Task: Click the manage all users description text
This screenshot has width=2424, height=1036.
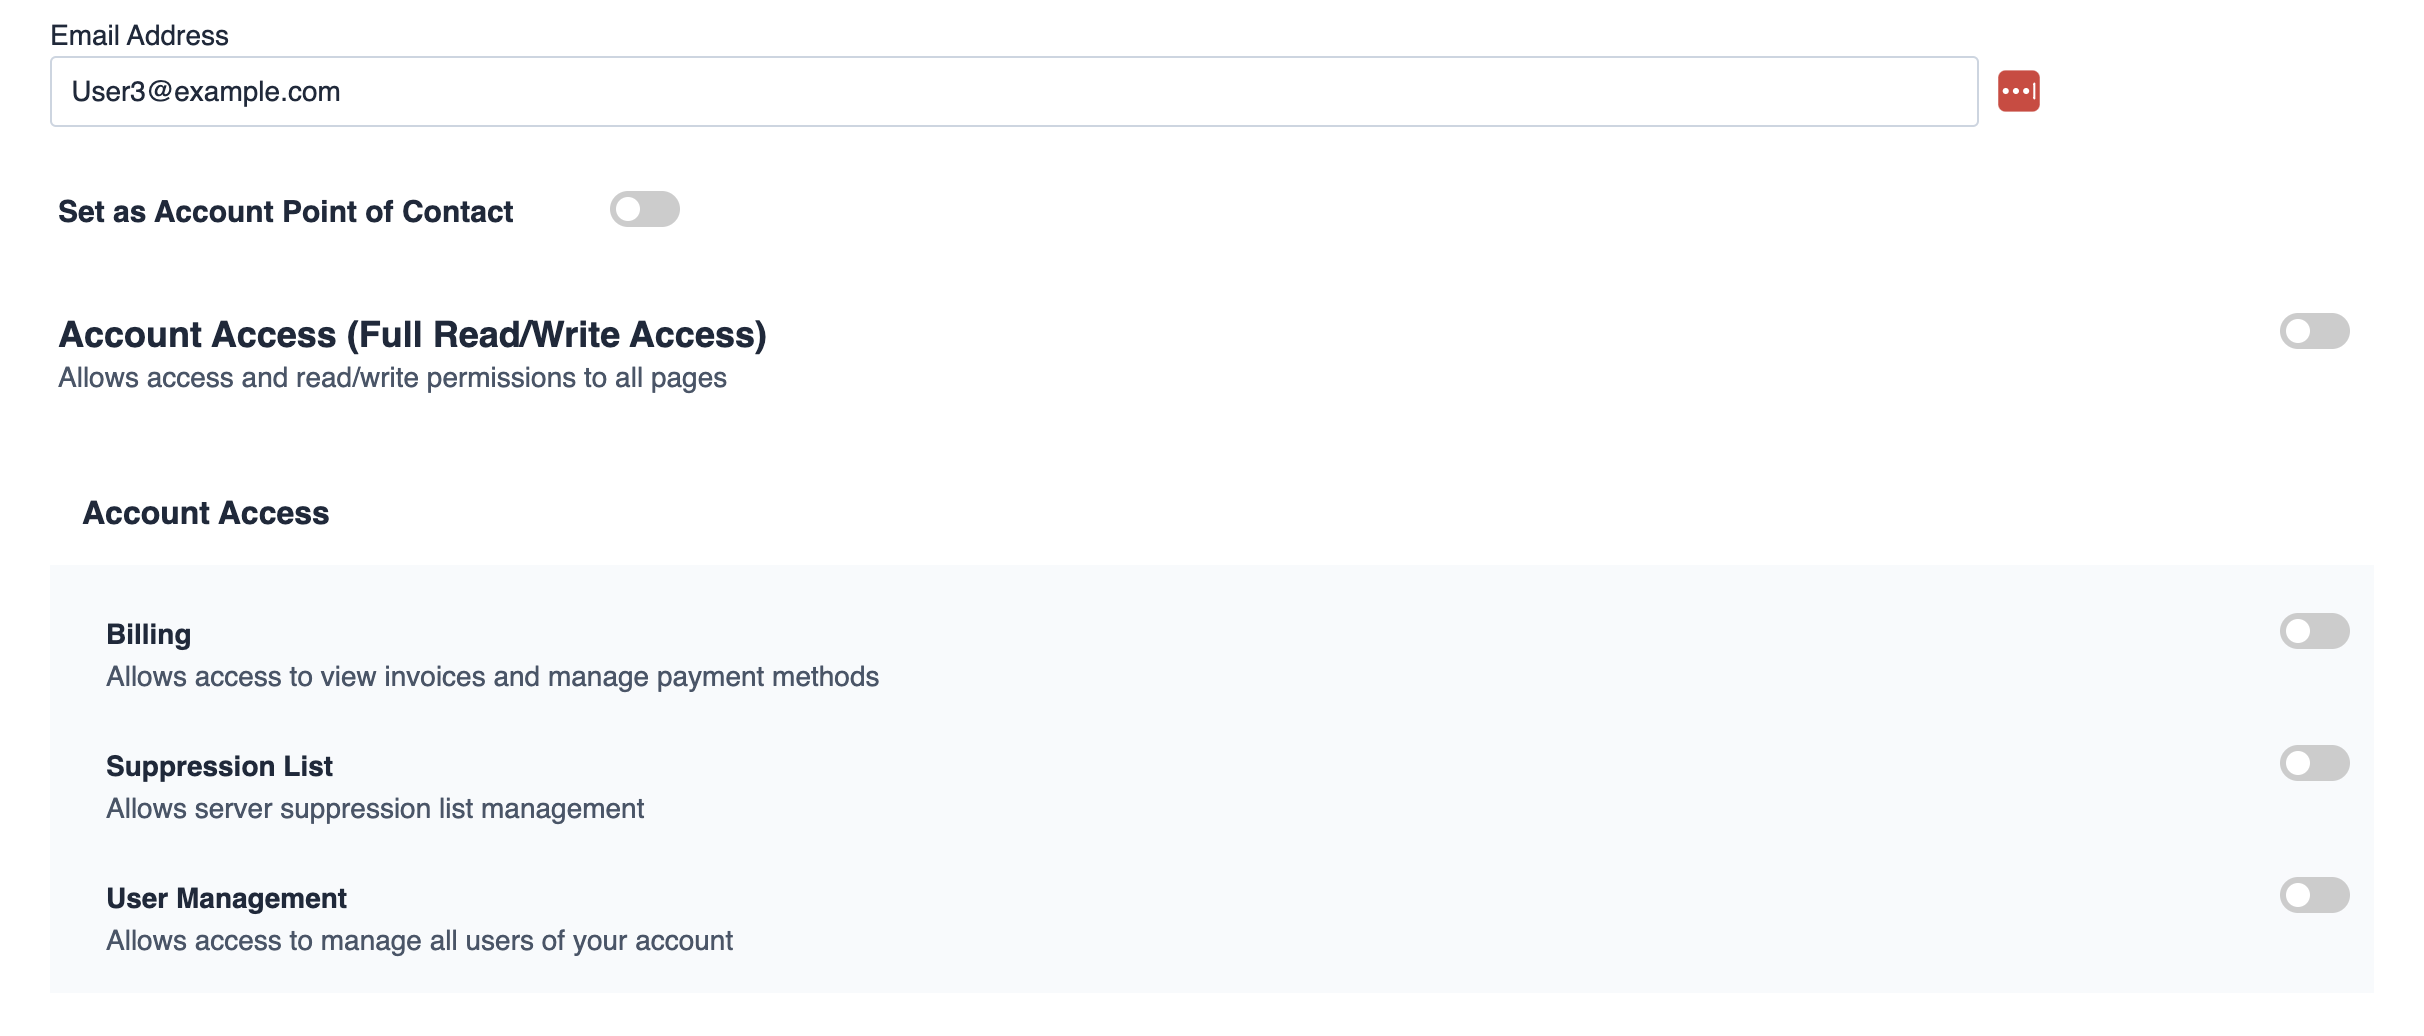Action: (419, 941)
